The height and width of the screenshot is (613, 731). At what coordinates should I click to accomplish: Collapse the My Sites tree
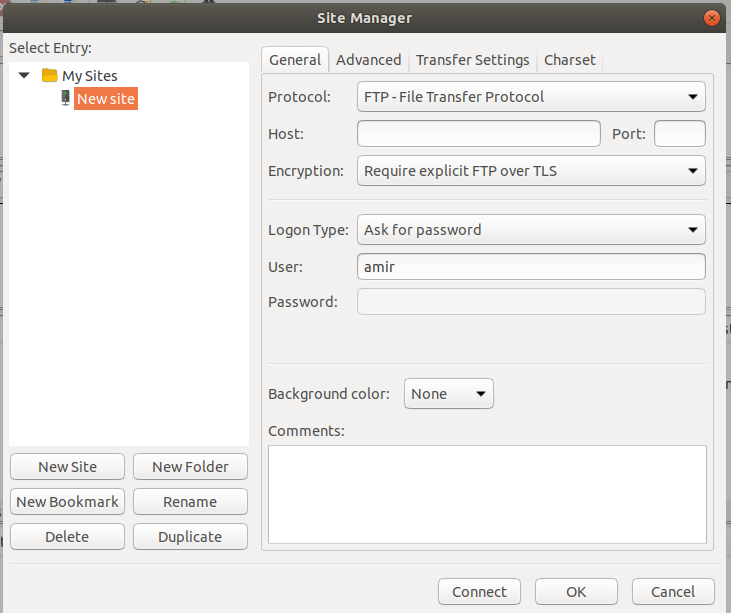pos(24,75)
